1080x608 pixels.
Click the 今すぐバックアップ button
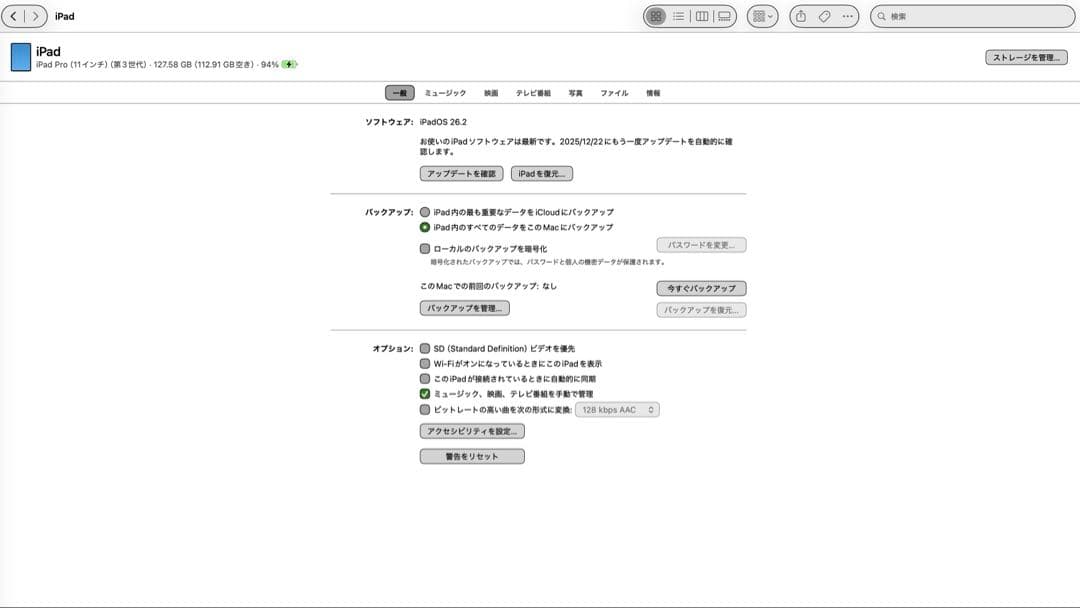click(x=700, y=288)
